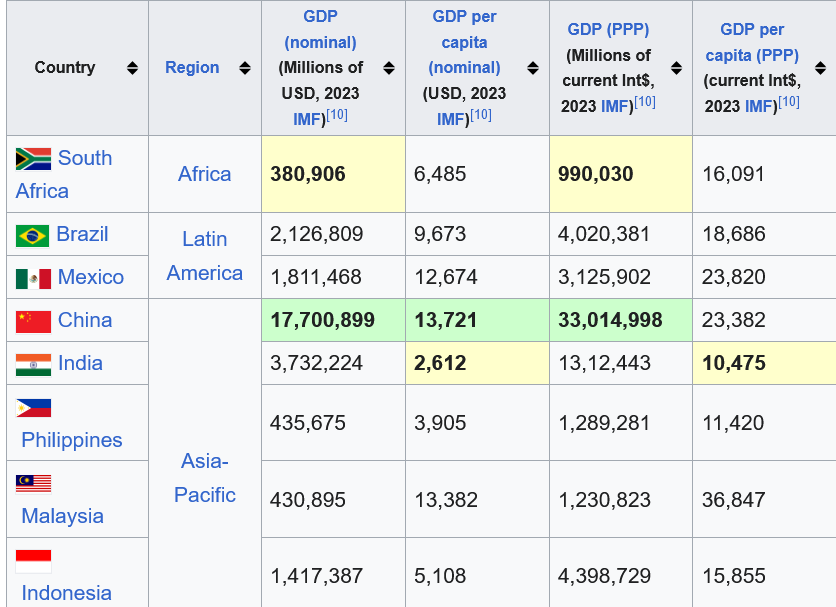Image resolution: width=836 pixels, height=607 pixels.
Task: Sort by GDP (PPP) using sort arrows
Action: click(676, 68)
